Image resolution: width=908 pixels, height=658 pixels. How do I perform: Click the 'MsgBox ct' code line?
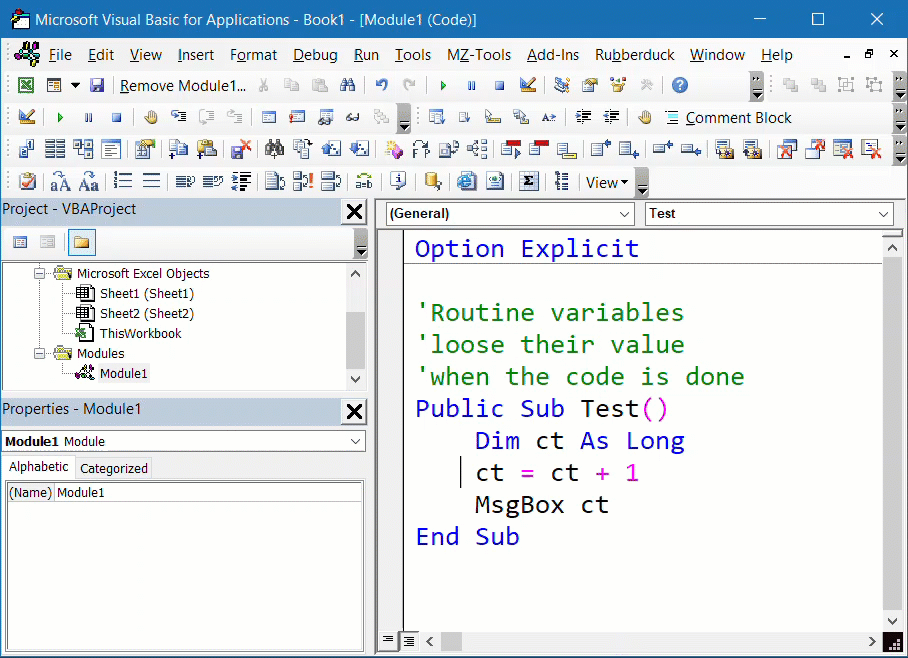pyautogui.click(x=541, y=505)
